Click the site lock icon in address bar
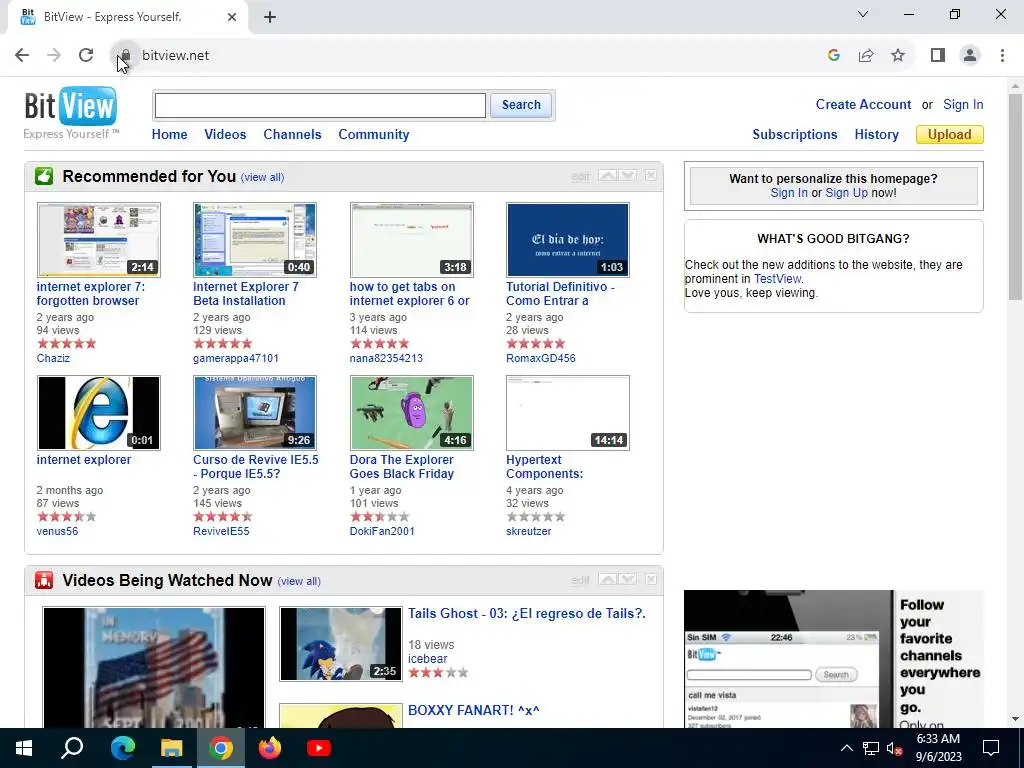 click(126, 56)
